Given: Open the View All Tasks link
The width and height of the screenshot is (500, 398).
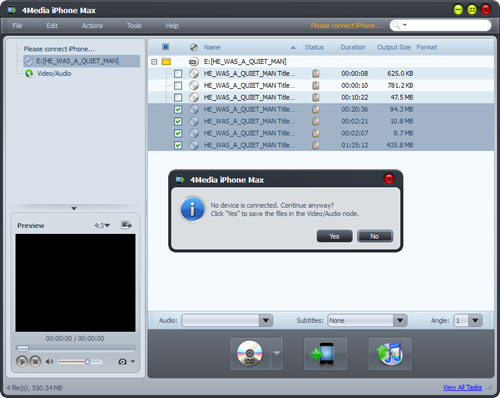Looking at the screenshot, I should coord(462,387).
